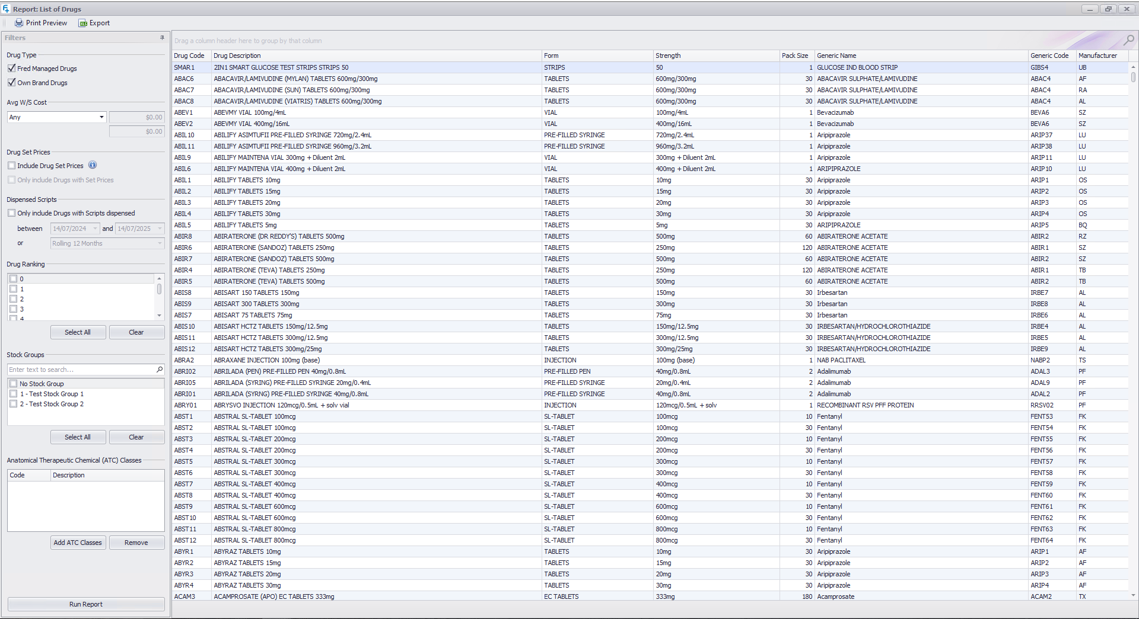1141x620 pixels.
Task: Sort by Strength column header
Action: coord(716,55)
